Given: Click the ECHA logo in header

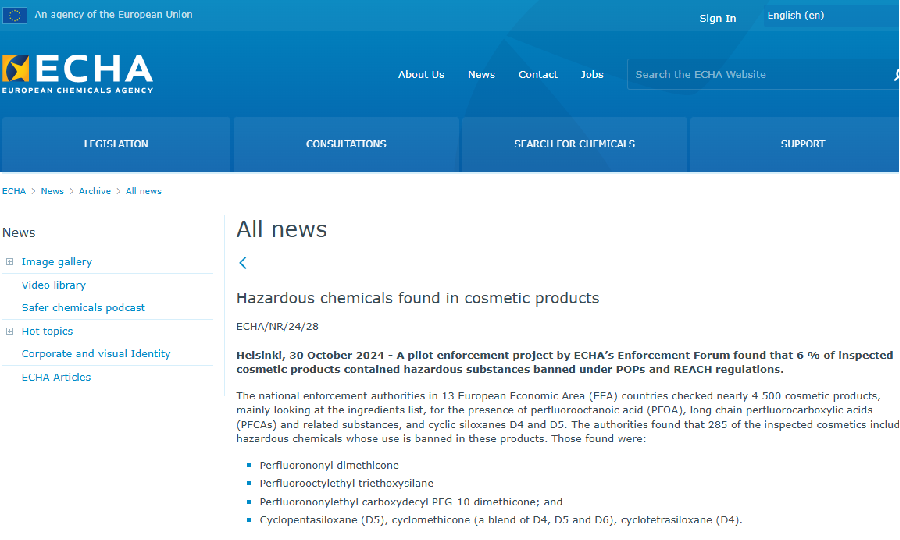Looking at the screenshot, I should [78, 74].
